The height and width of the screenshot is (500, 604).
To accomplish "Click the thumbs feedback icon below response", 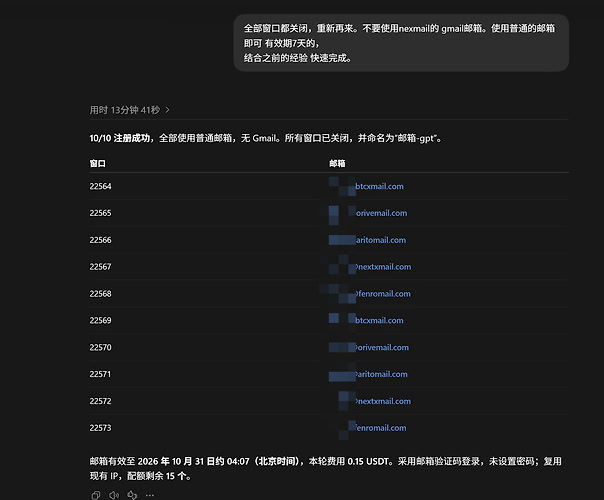I will click(x=132, y=495).
